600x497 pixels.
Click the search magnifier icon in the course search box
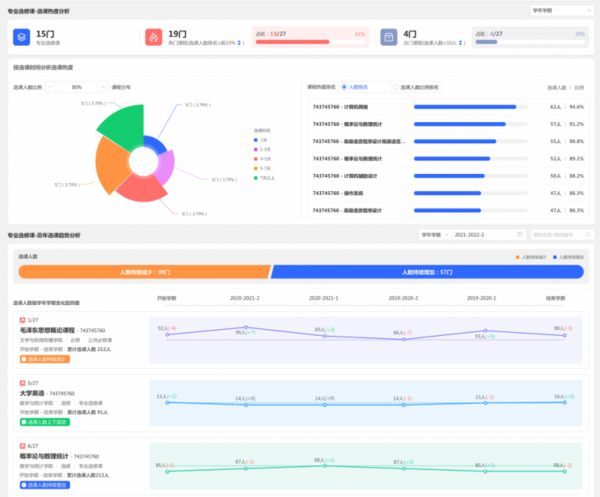coord(588,234)
